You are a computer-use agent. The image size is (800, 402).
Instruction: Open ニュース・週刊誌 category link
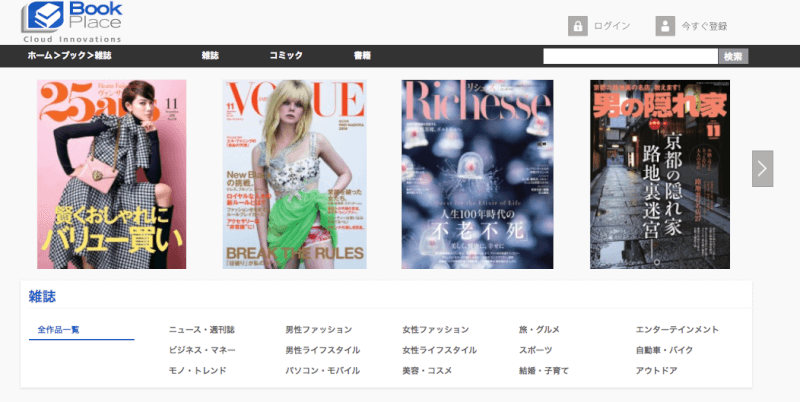point(201,329)
